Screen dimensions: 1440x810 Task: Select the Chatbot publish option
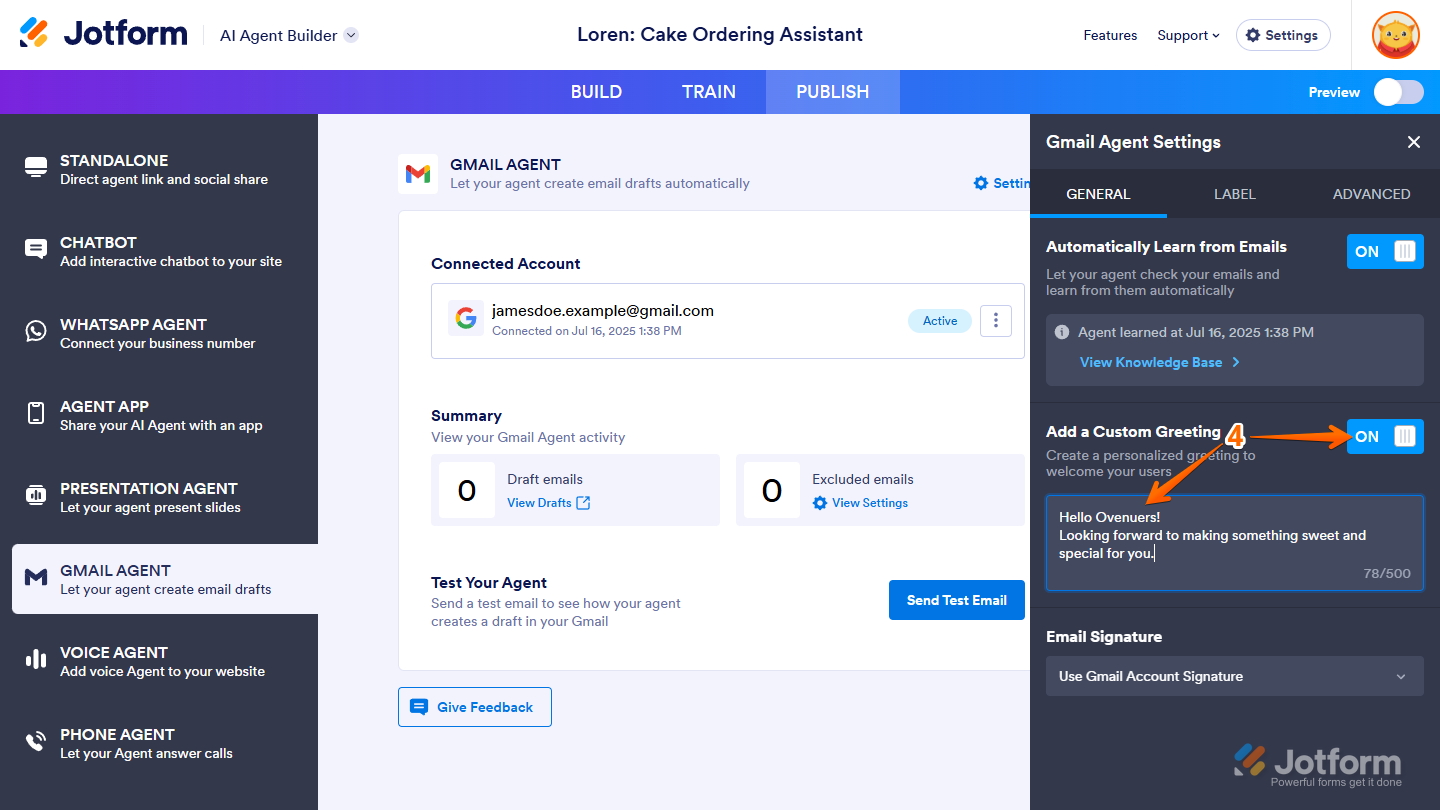point(159,251)
